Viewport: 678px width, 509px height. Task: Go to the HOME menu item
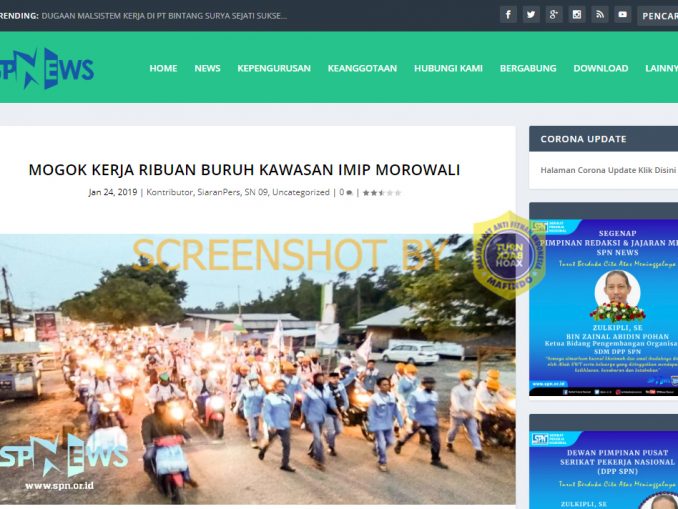163,68
